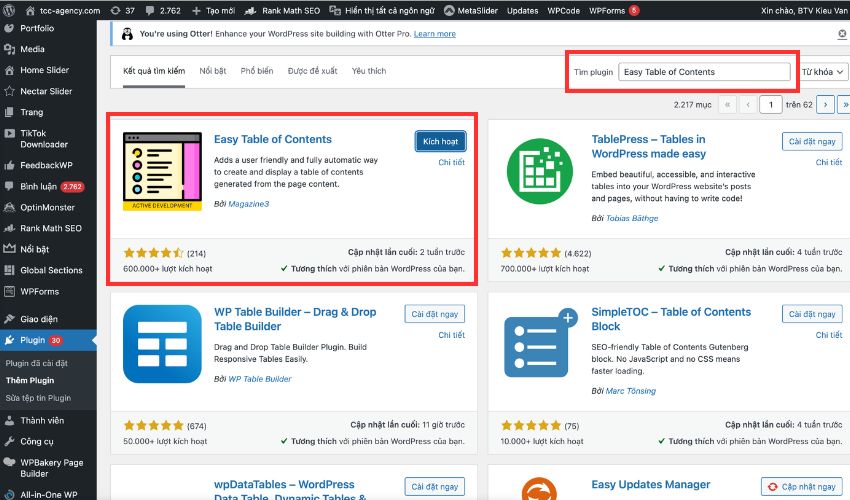Open Thêm Plugin submenu
850x500 pixels.
click(30, 381)
